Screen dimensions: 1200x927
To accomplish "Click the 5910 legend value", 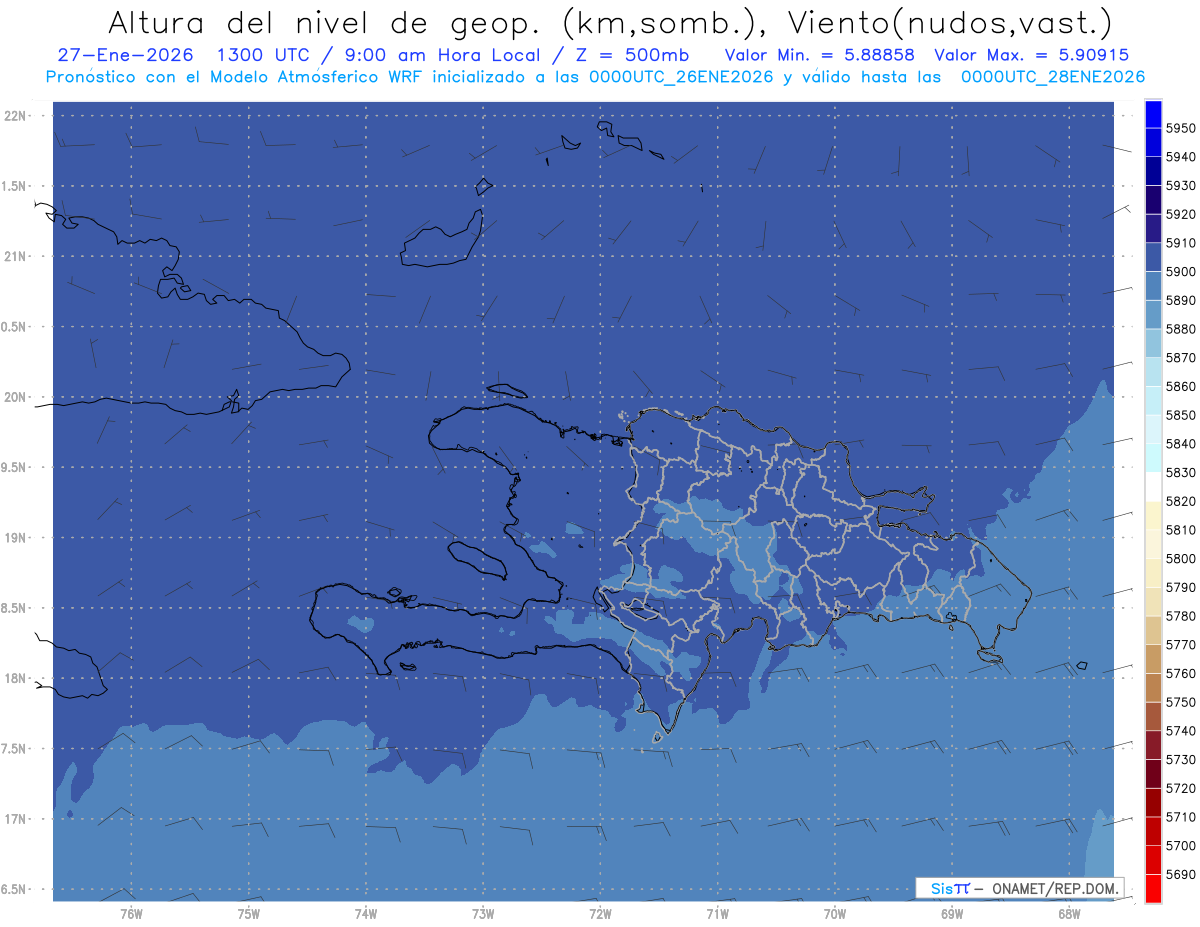I will [1180, 243].
